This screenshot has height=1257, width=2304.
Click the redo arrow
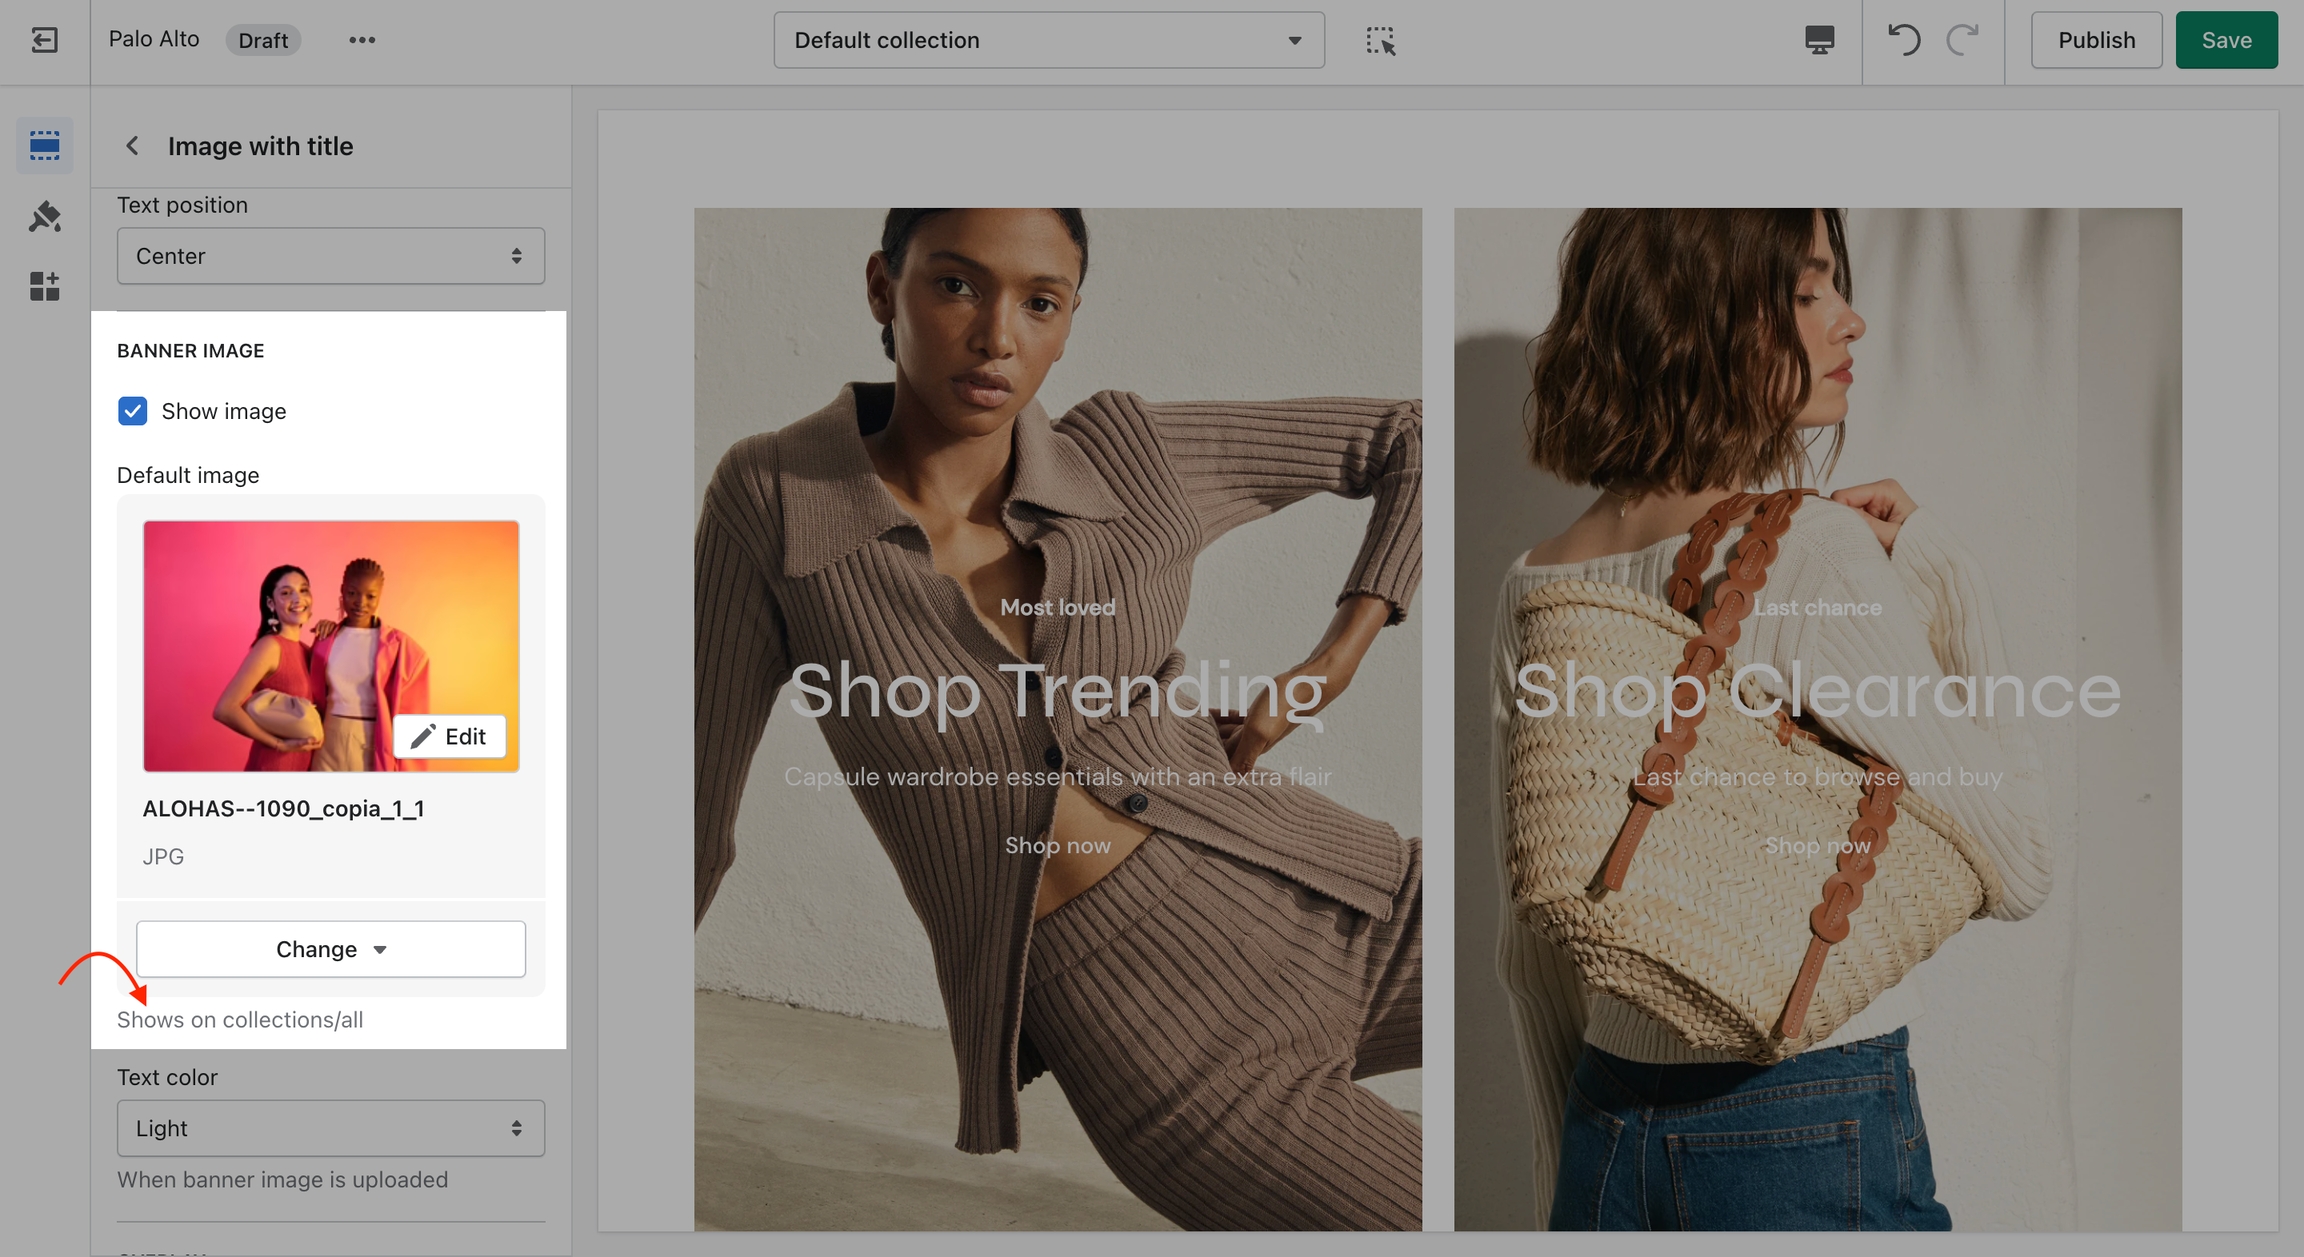pyautogui.click(x=1963, y=40)
